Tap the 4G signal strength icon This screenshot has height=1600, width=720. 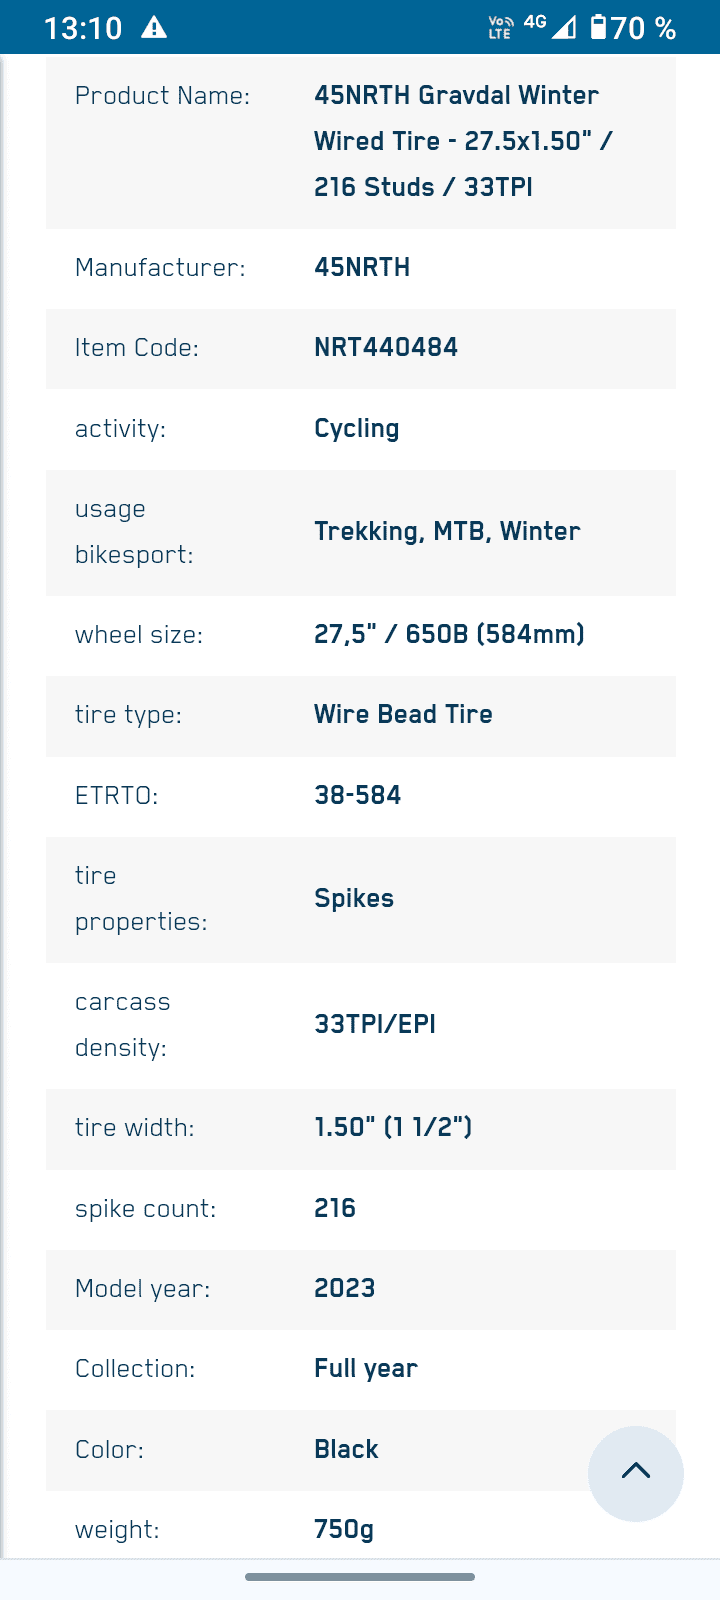pos(551,26)
